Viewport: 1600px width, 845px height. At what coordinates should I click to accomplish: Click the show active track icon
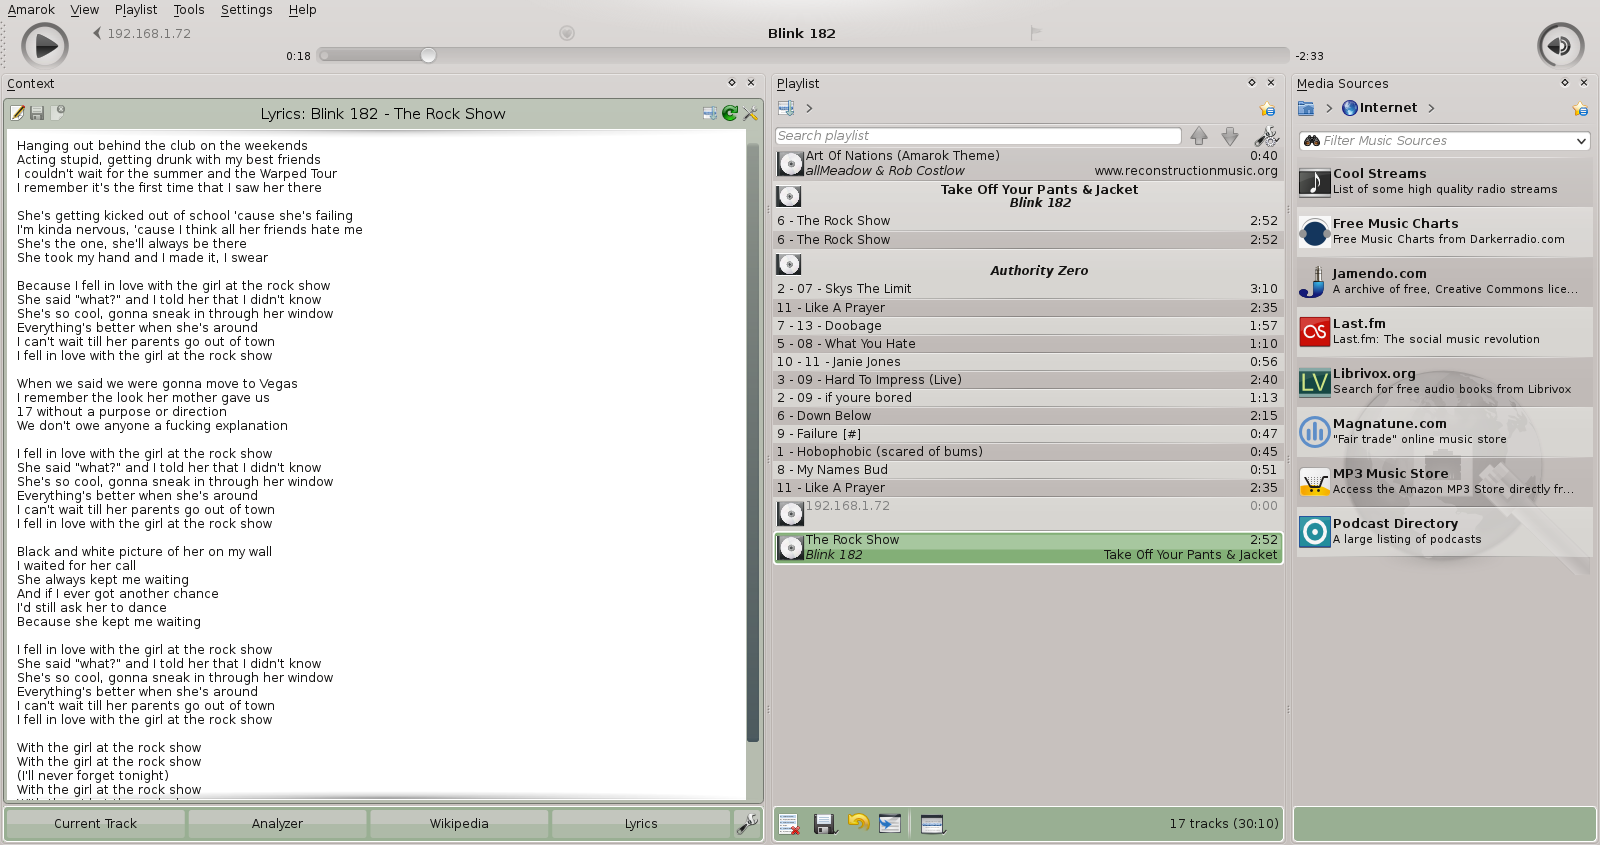(890, 824)
